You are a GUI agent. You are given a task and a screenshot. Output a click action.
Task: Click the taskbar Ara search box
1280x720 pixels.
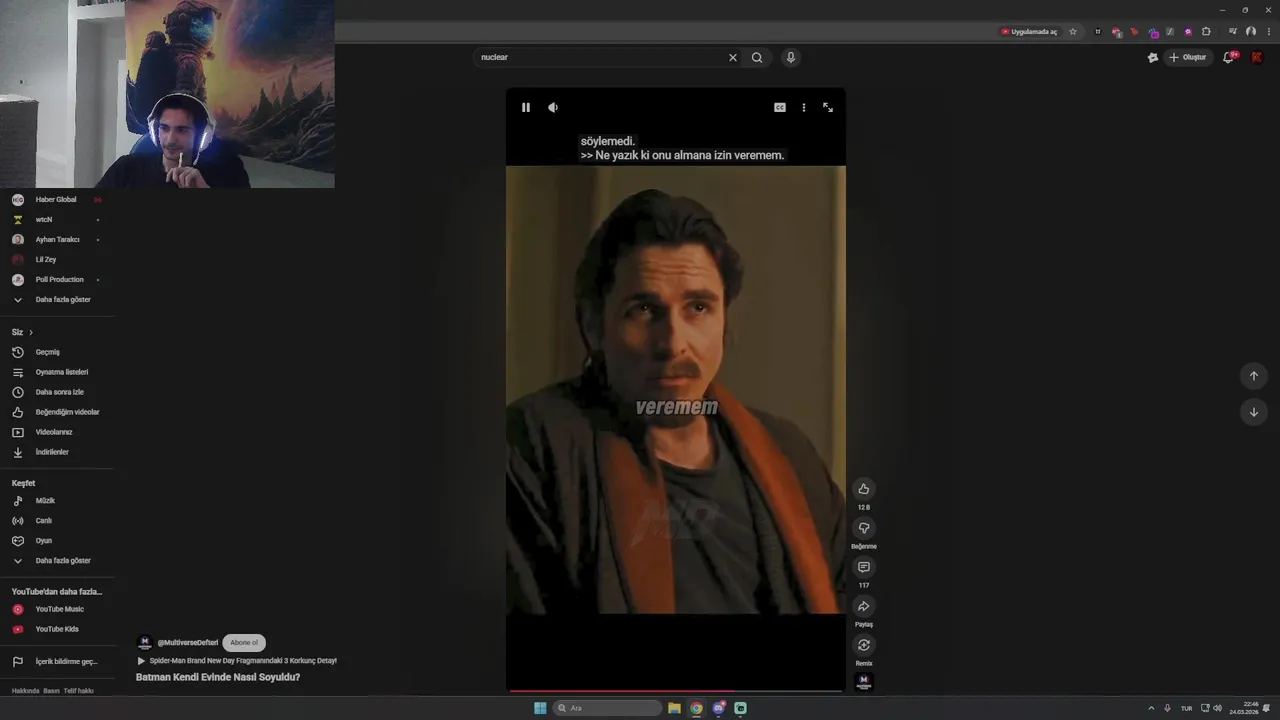click(607, 708)
